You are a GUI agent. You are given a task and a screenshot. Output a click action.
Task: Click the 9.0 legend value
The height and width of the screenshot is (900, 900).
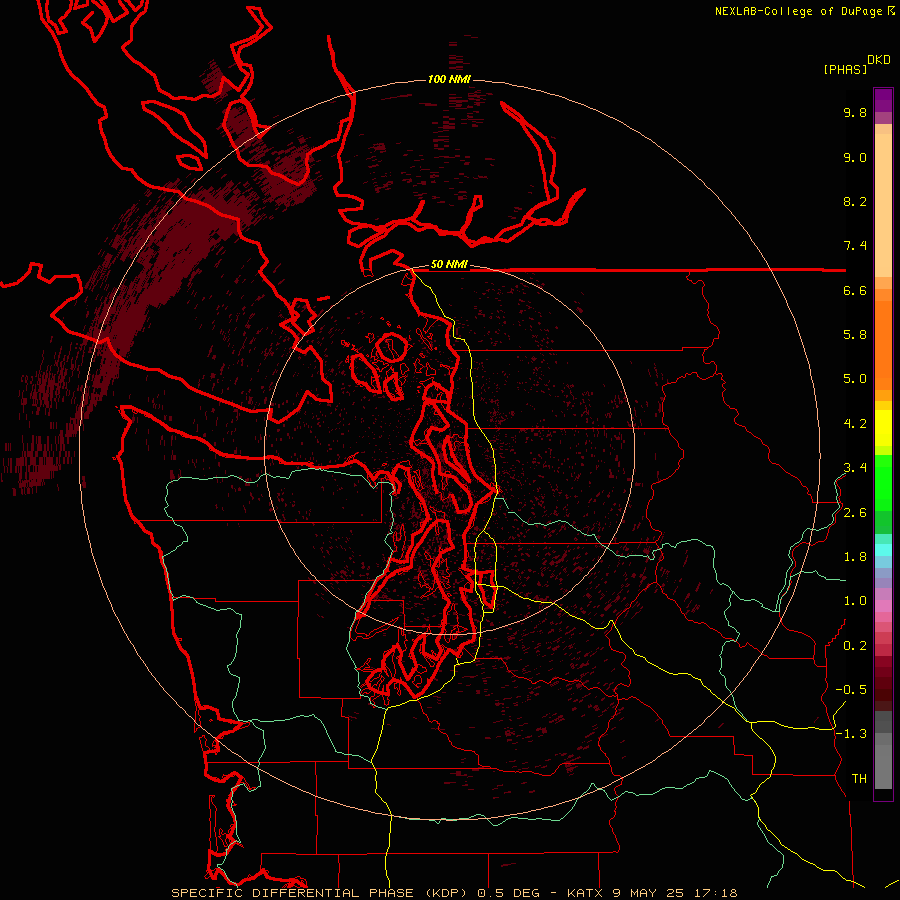855,157
